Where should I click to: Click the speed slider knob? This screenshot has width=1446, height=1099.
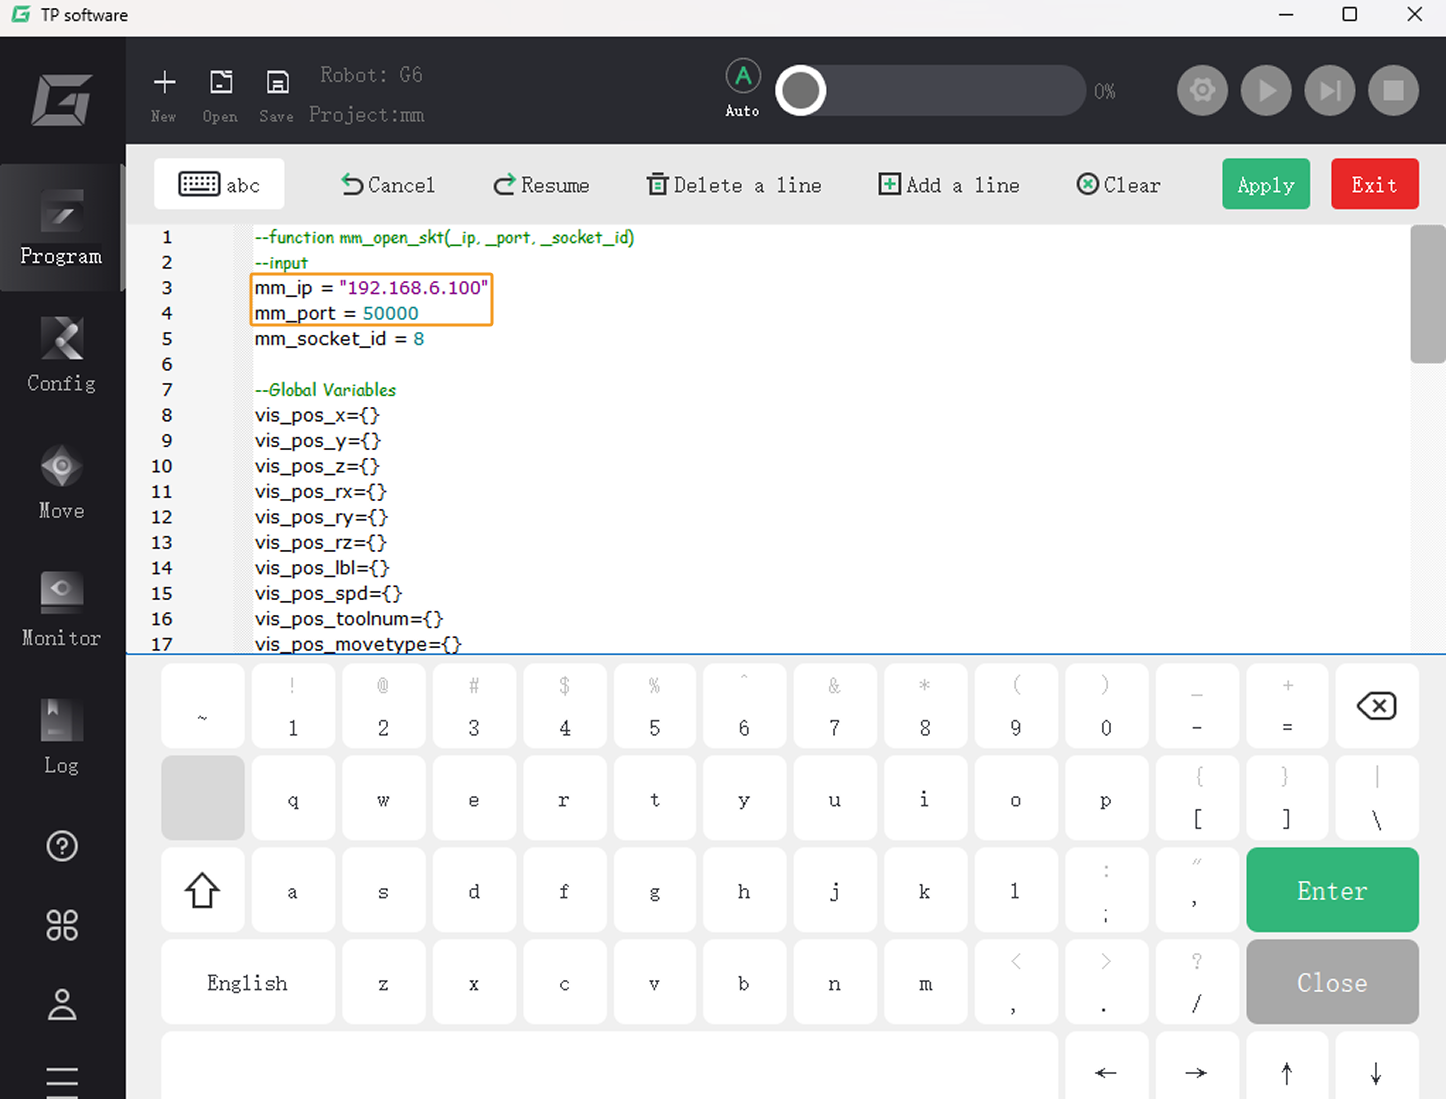(x=801, y=91)
